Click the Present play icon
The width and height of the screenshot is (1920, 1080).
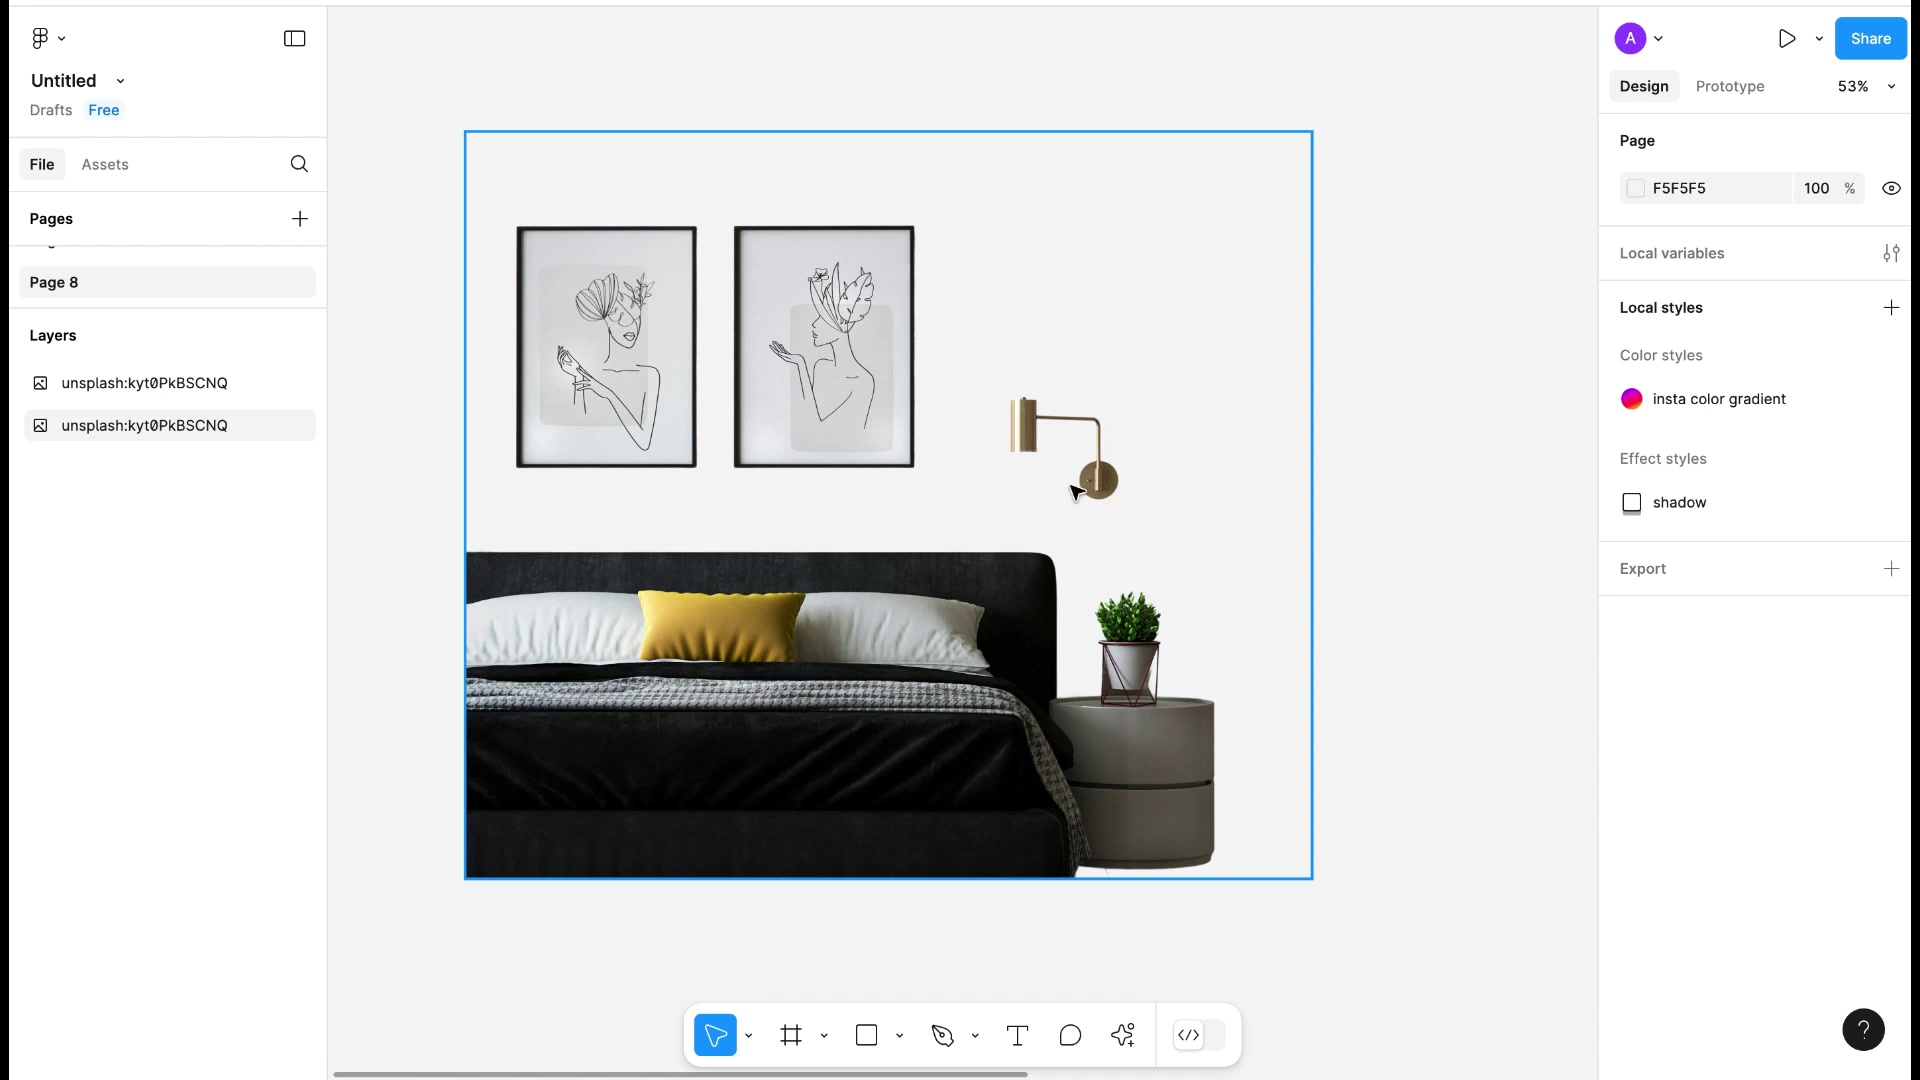1787,38
